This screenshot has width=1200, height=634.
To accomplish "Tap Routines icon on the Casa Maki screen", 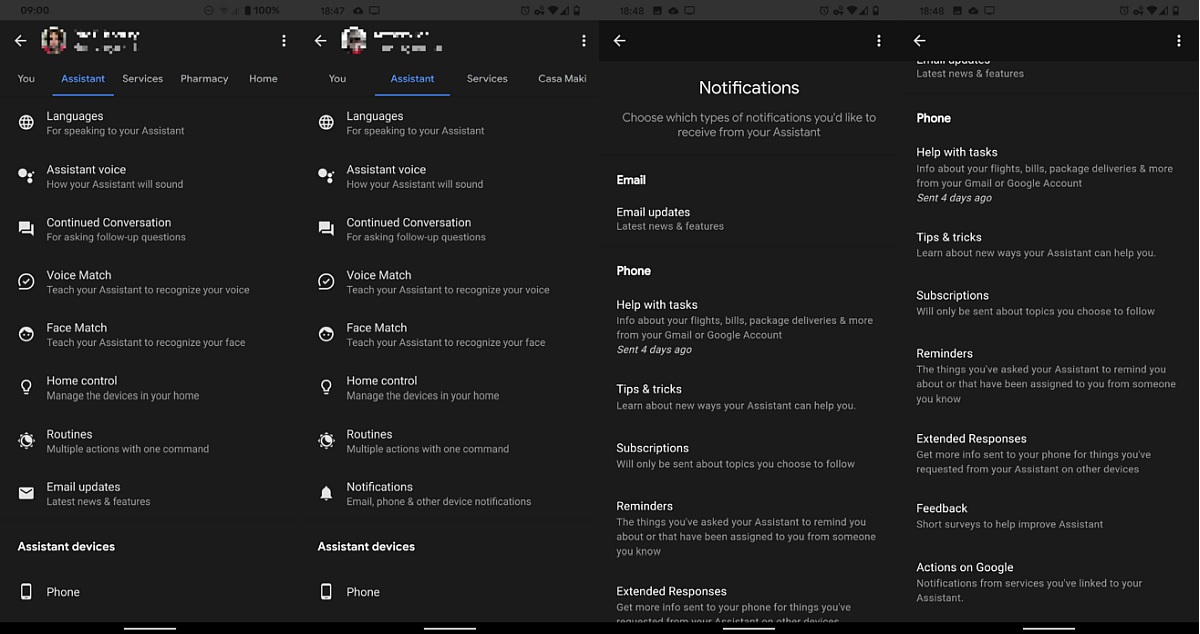I will (x=326, y=441).
